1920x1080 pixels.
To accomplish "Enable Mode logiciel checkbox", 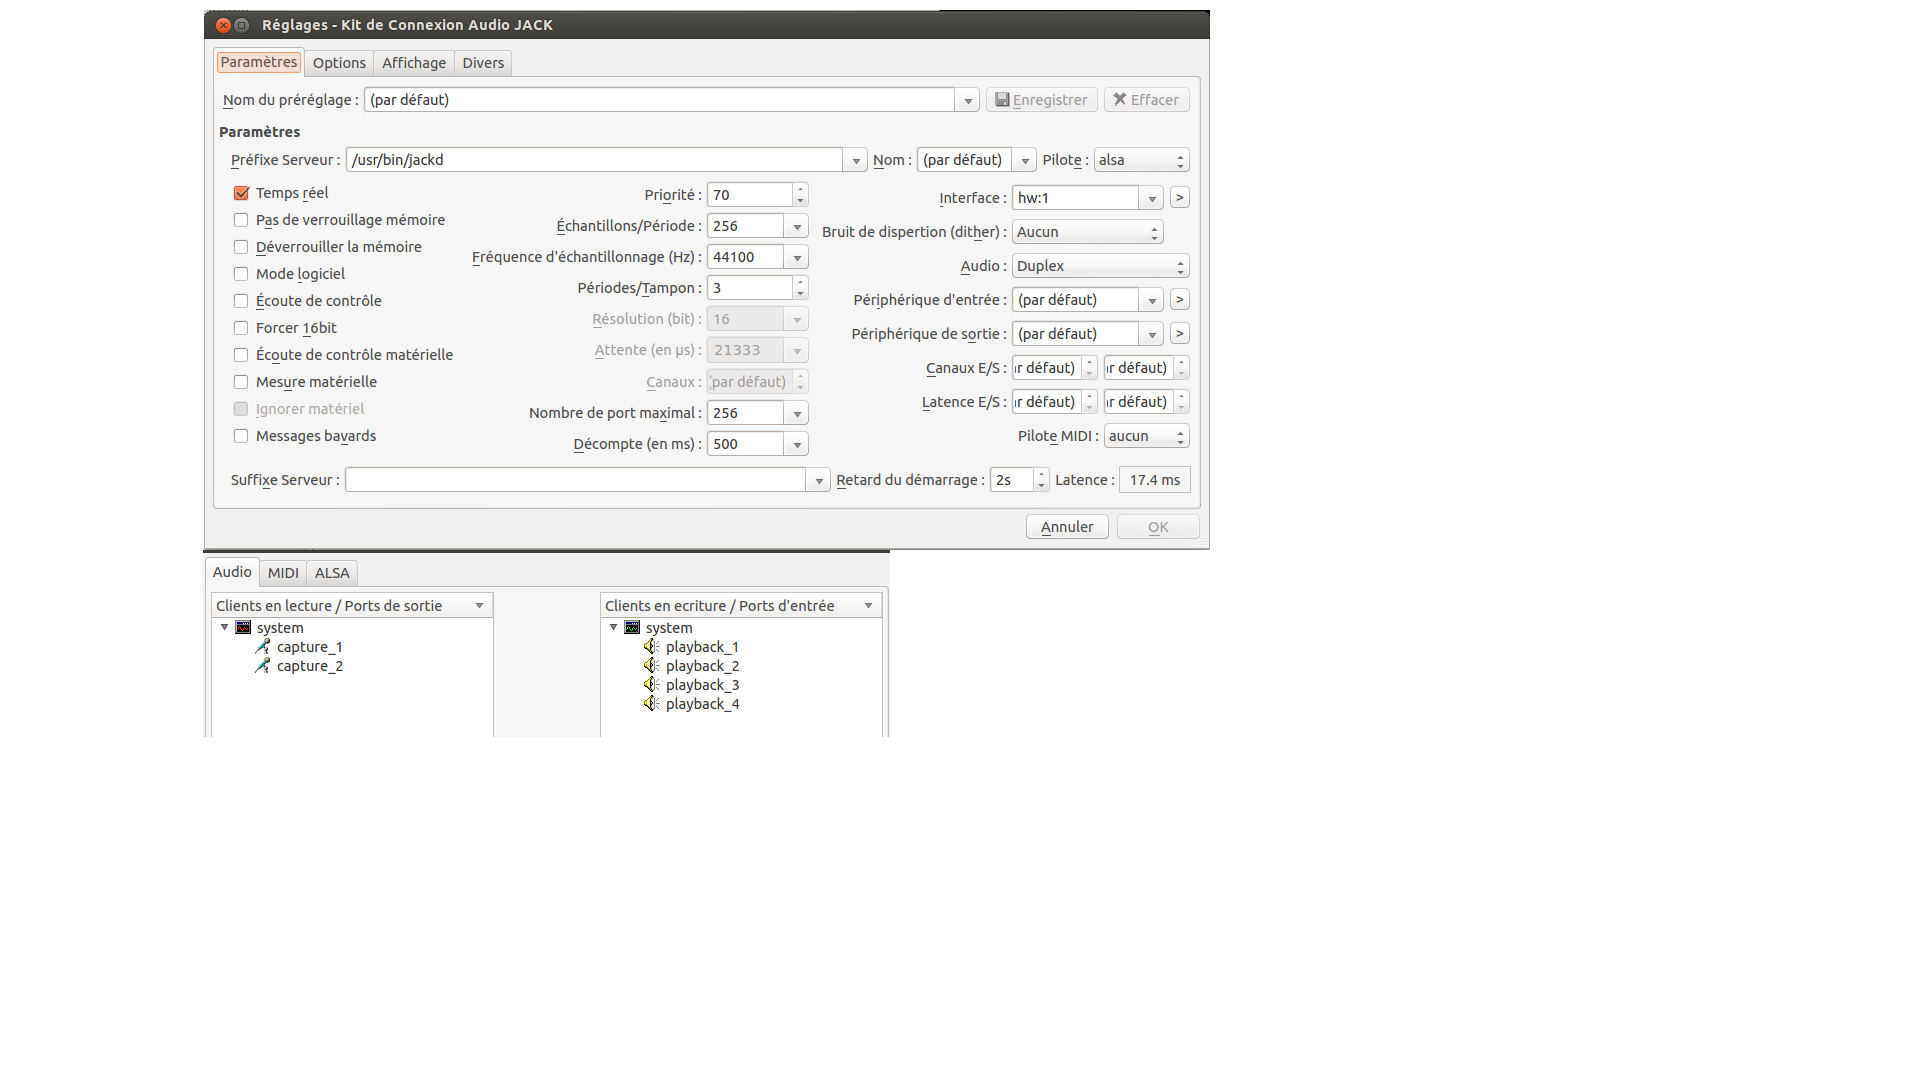I will pyautogui.click(x=241, y=274).
